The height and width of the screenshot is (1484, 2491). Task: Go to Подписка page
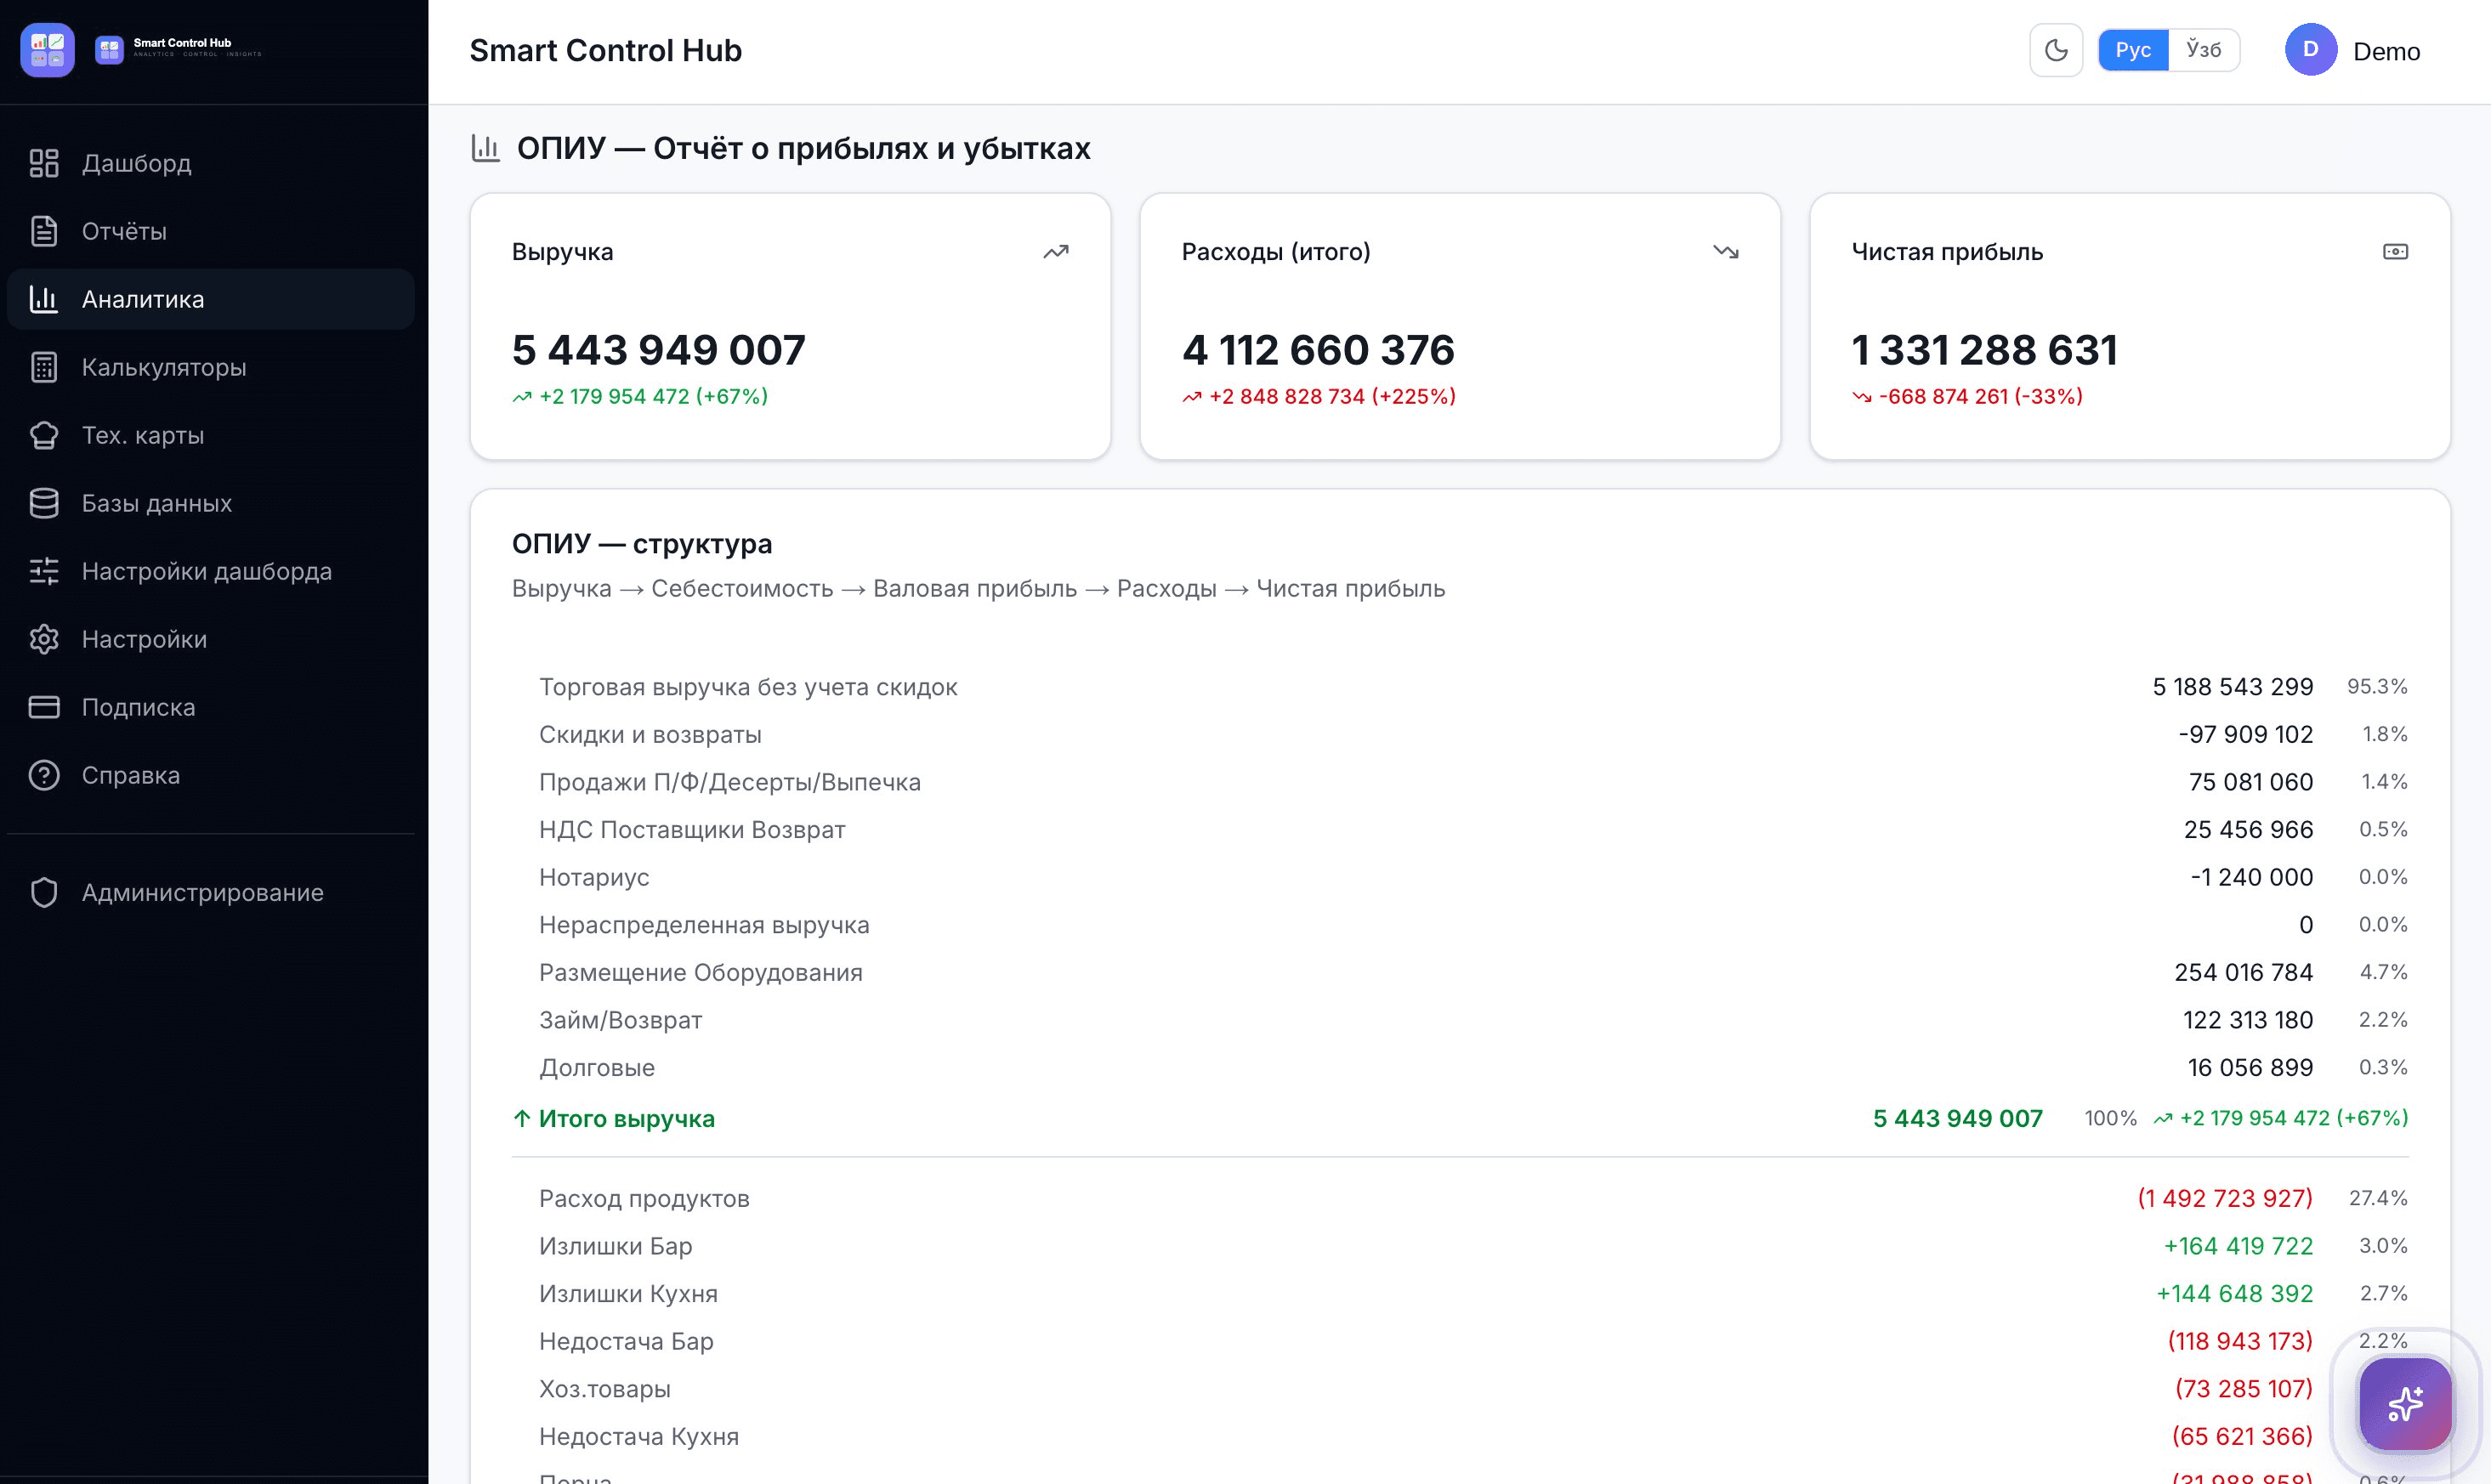coord(211,707)
